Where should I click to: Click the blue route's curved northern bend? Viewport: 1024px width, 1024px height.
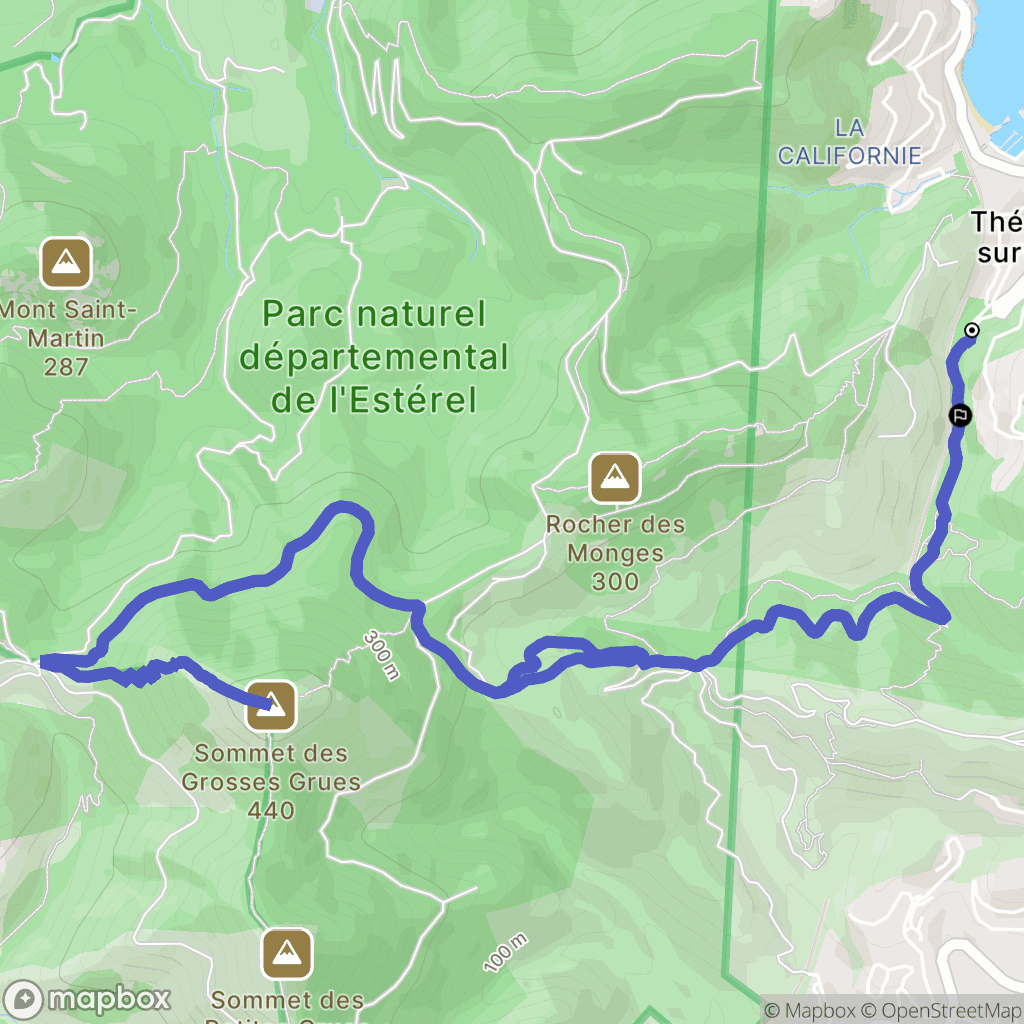[343, 508]
